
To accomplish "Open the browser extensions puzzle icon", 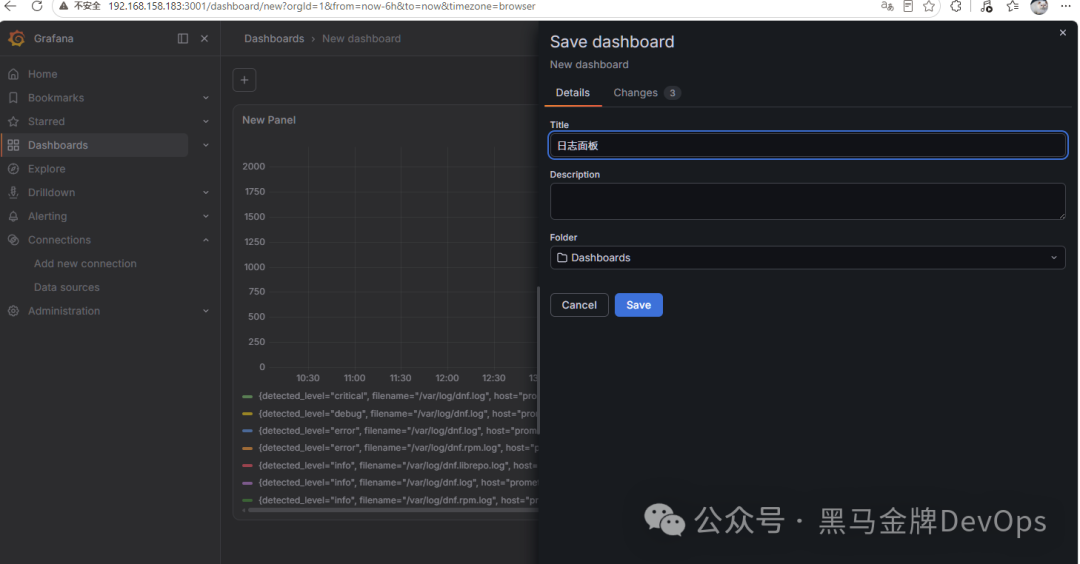I will pyautogui.click(x=956, y=6).
